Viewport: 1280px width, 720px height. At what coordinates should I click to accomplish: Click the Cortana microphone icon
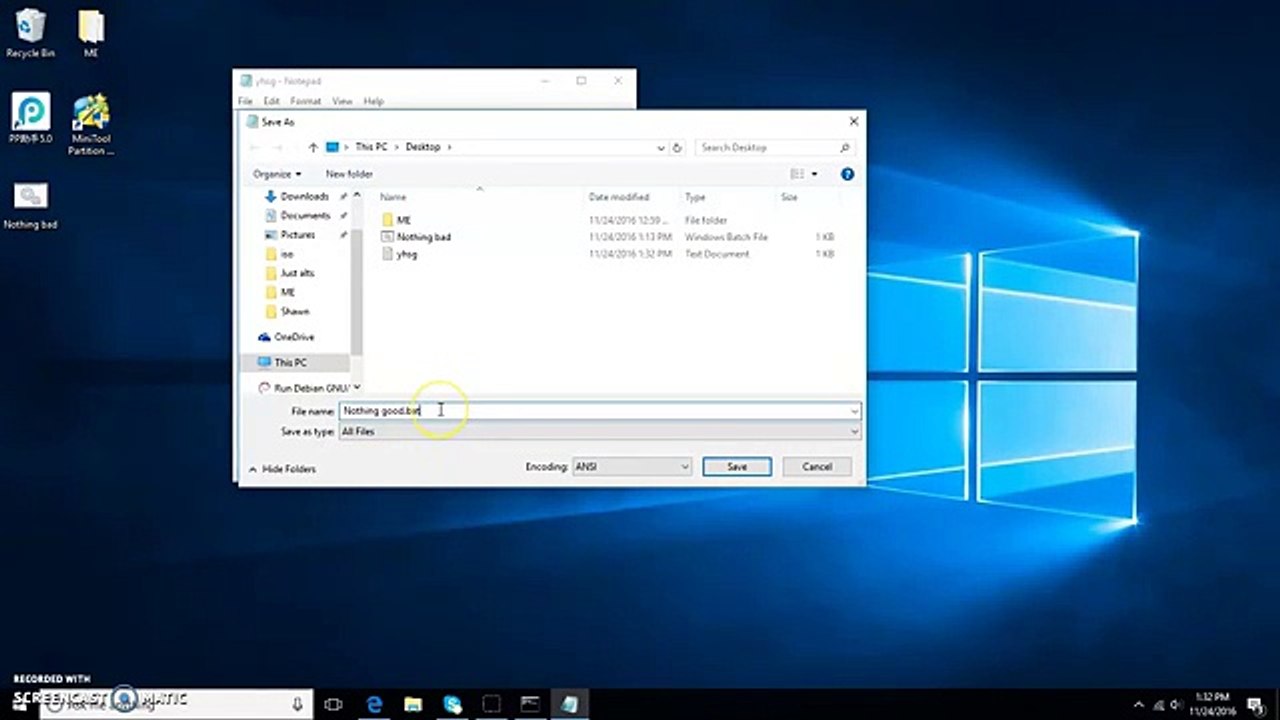coord(297,704)
